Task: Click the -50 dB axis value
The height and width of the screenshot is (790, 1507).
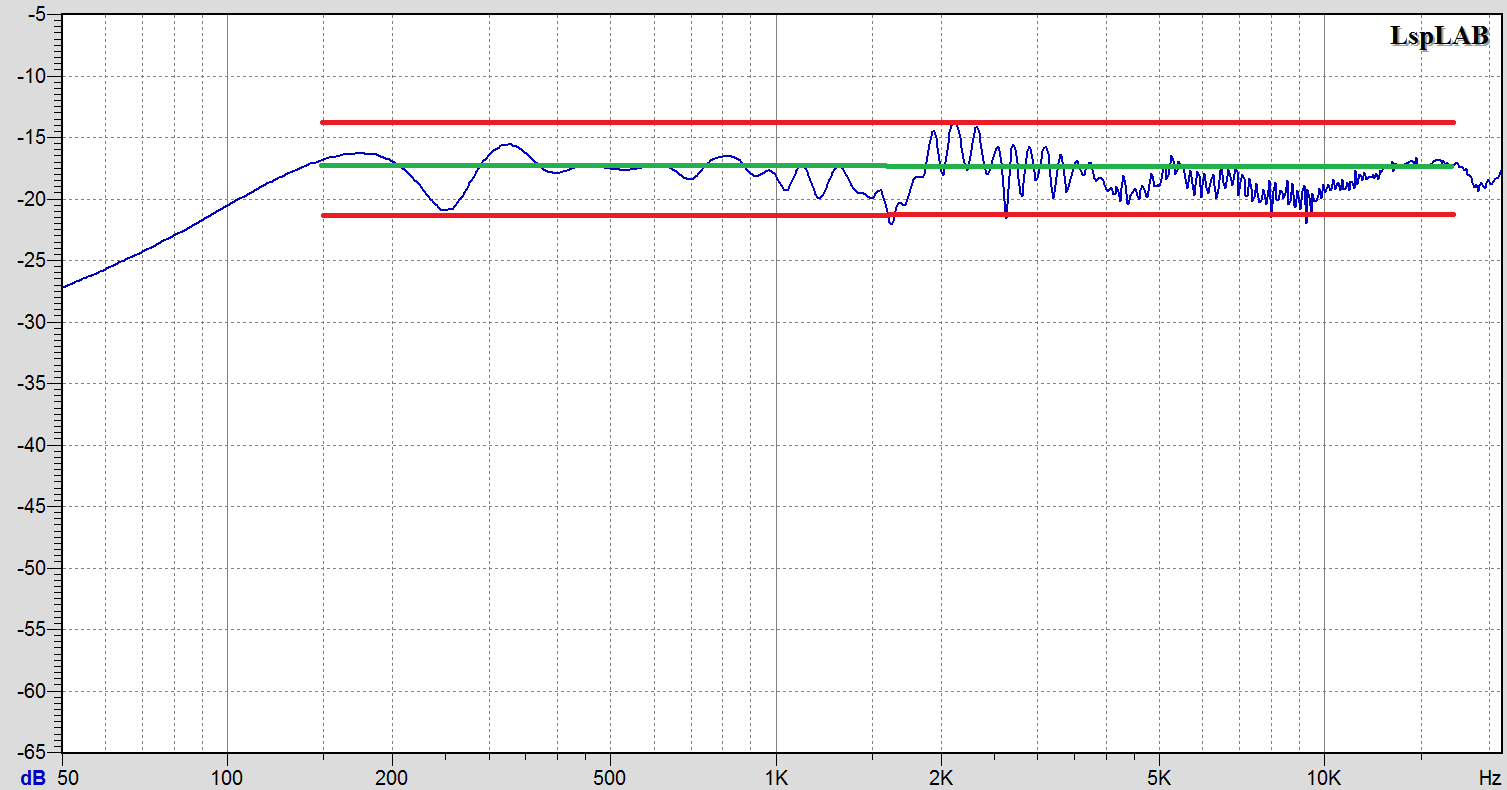Action: click(x=33, y=568)
